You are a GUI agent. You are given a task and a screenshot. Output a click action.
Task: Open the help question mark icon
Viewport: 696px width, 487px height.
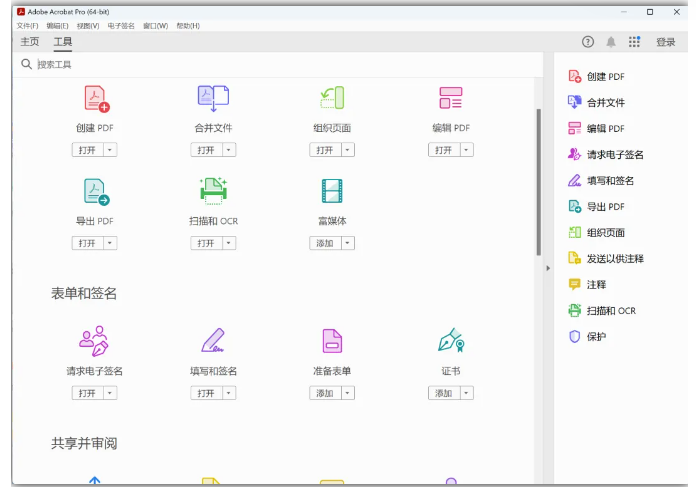pyautogui.click(x=588, y=42)
